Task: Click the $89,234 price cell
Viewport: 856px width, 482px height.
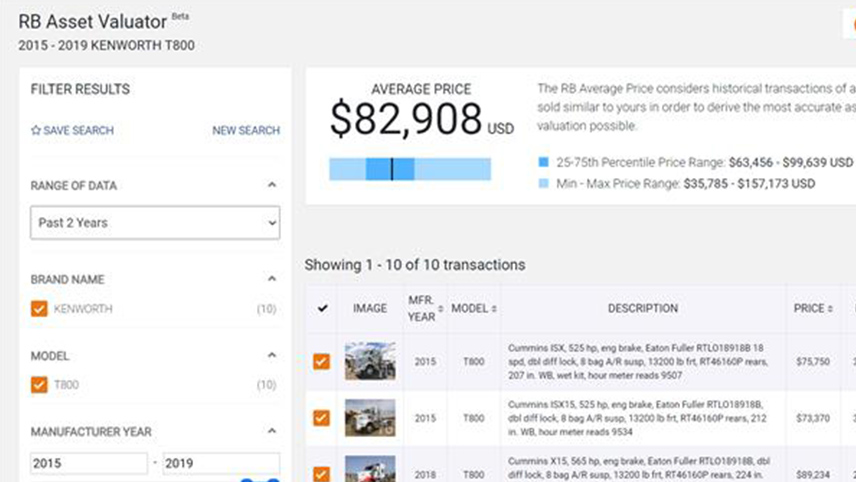Action: [813, 475]
